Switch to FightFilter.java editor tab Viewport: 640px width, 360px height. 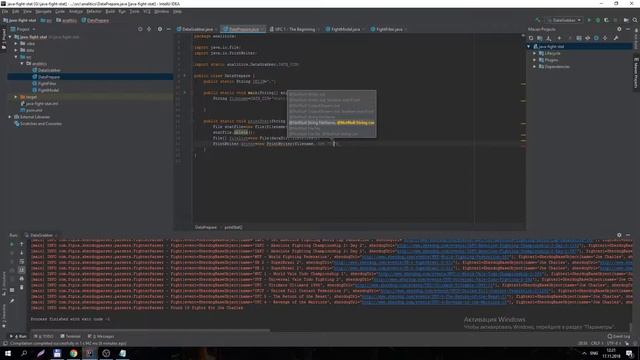pos(389,29)
